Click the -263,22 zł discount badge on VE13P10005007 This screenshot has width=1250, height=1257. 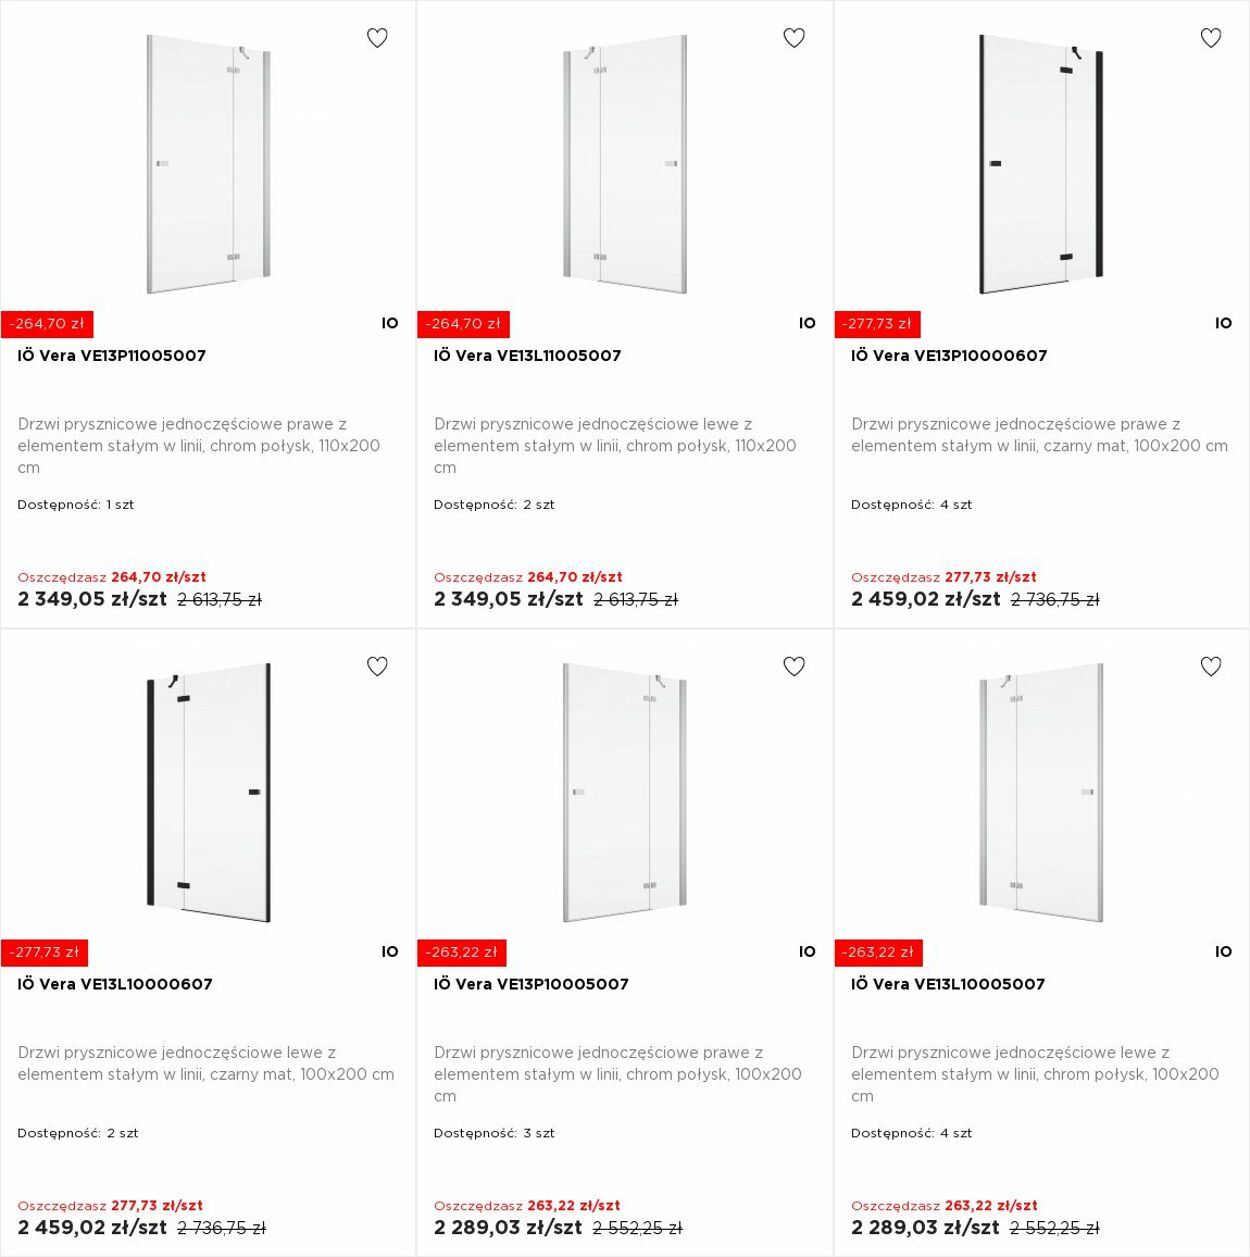pyautogui.click(x=461, y=952)
